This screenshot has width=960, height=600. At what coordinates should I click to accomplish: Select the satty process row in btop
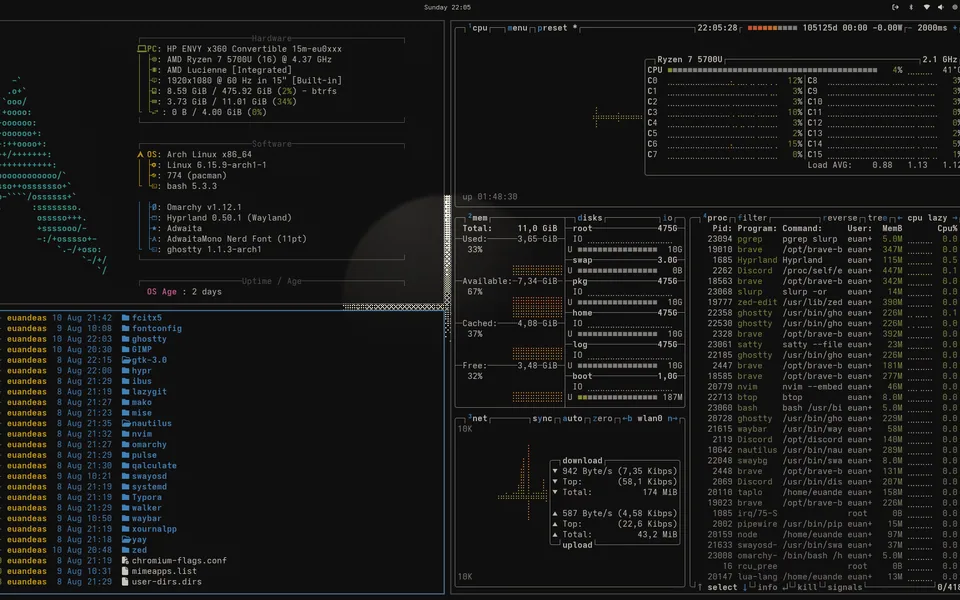point(831,344)
